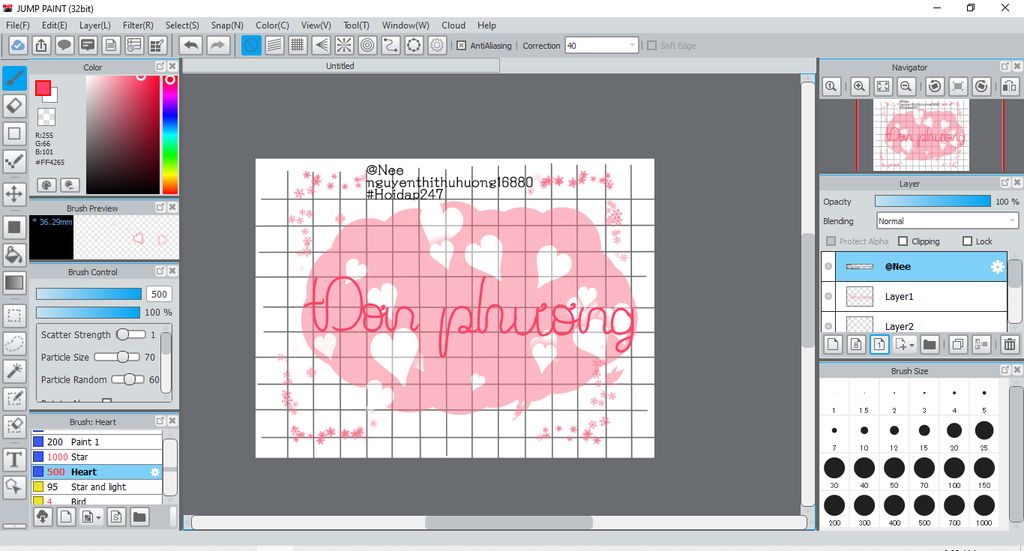Click the layer Opacity slider bar
1024x551 pixels.
[933, 202]
